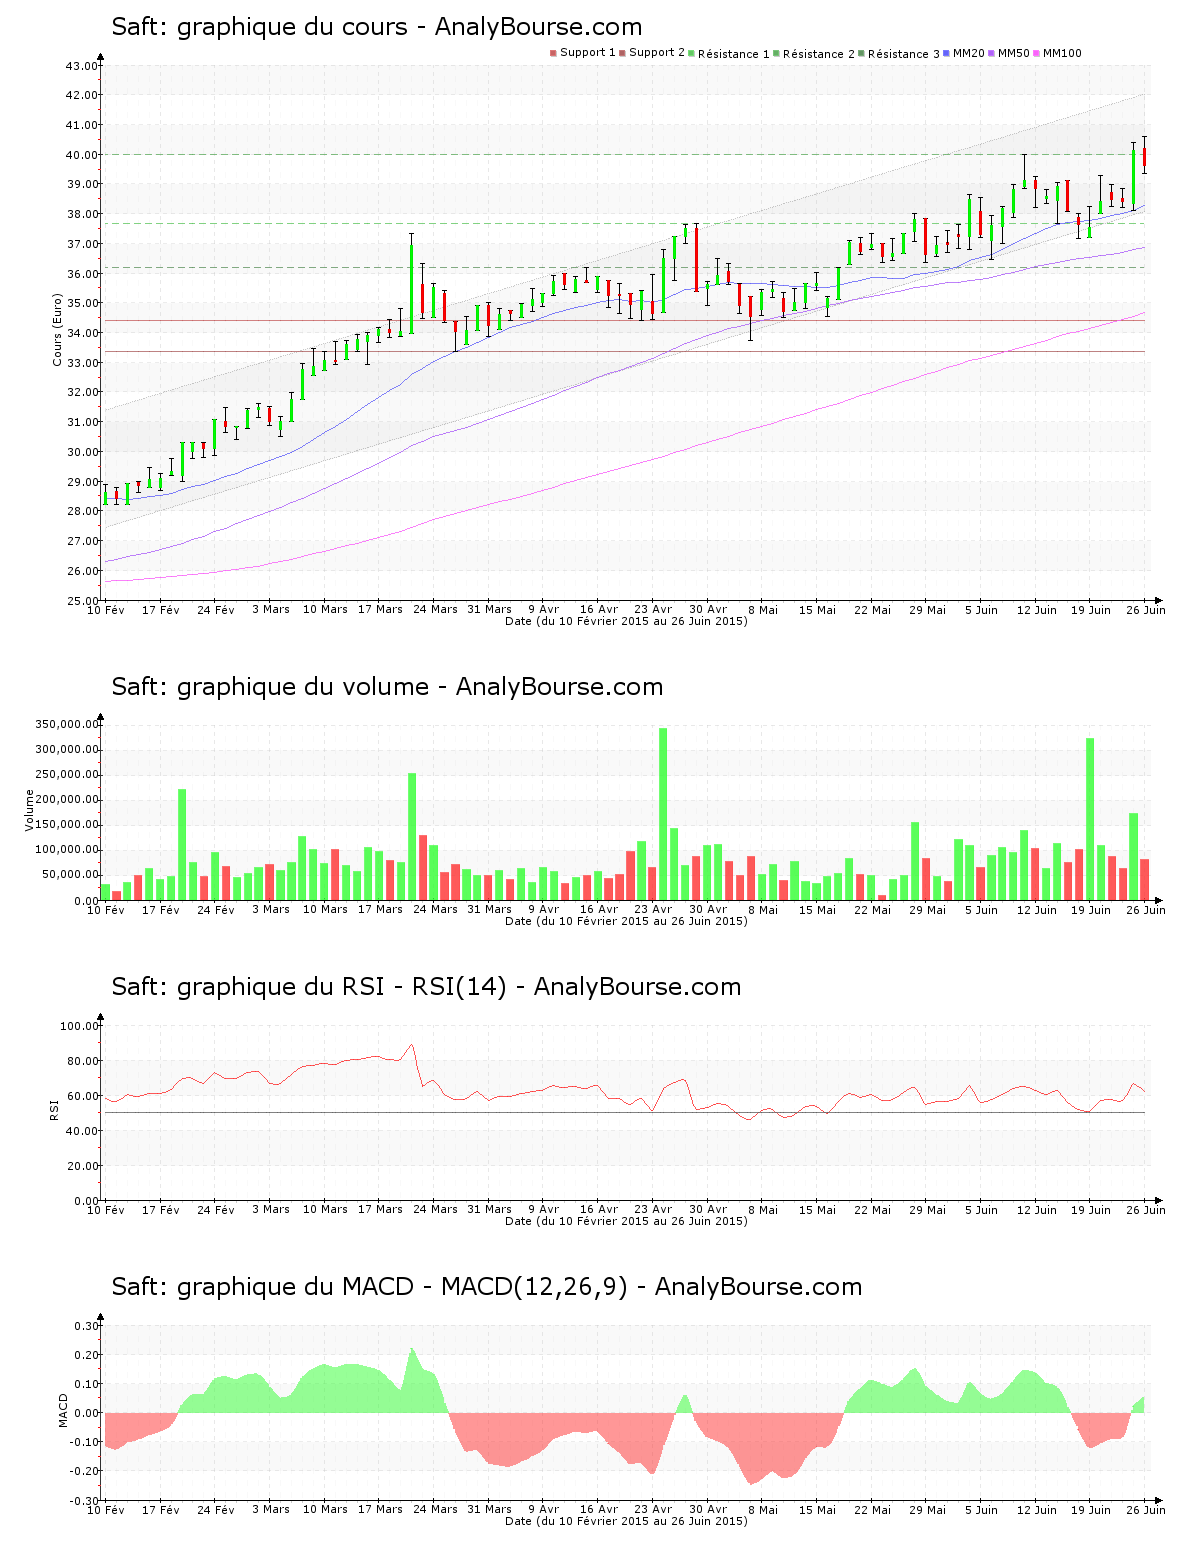Click '15 Mai' on the MACD chart axis
This screenshot has width=1200, height=1550.
click(x=818, y=1510)
